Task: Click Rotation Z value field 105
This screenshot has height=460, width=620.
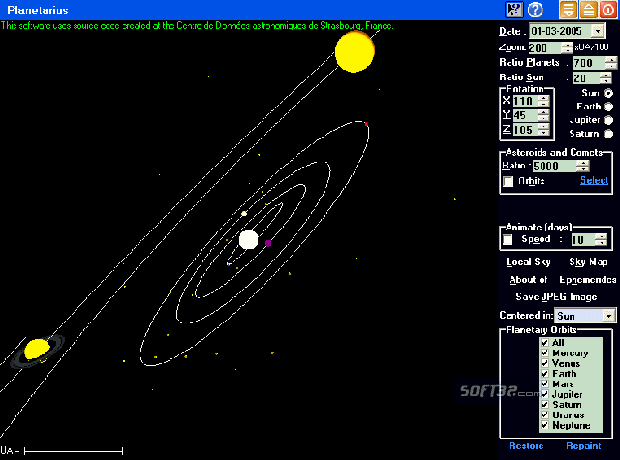Action: tap(525, 130)
